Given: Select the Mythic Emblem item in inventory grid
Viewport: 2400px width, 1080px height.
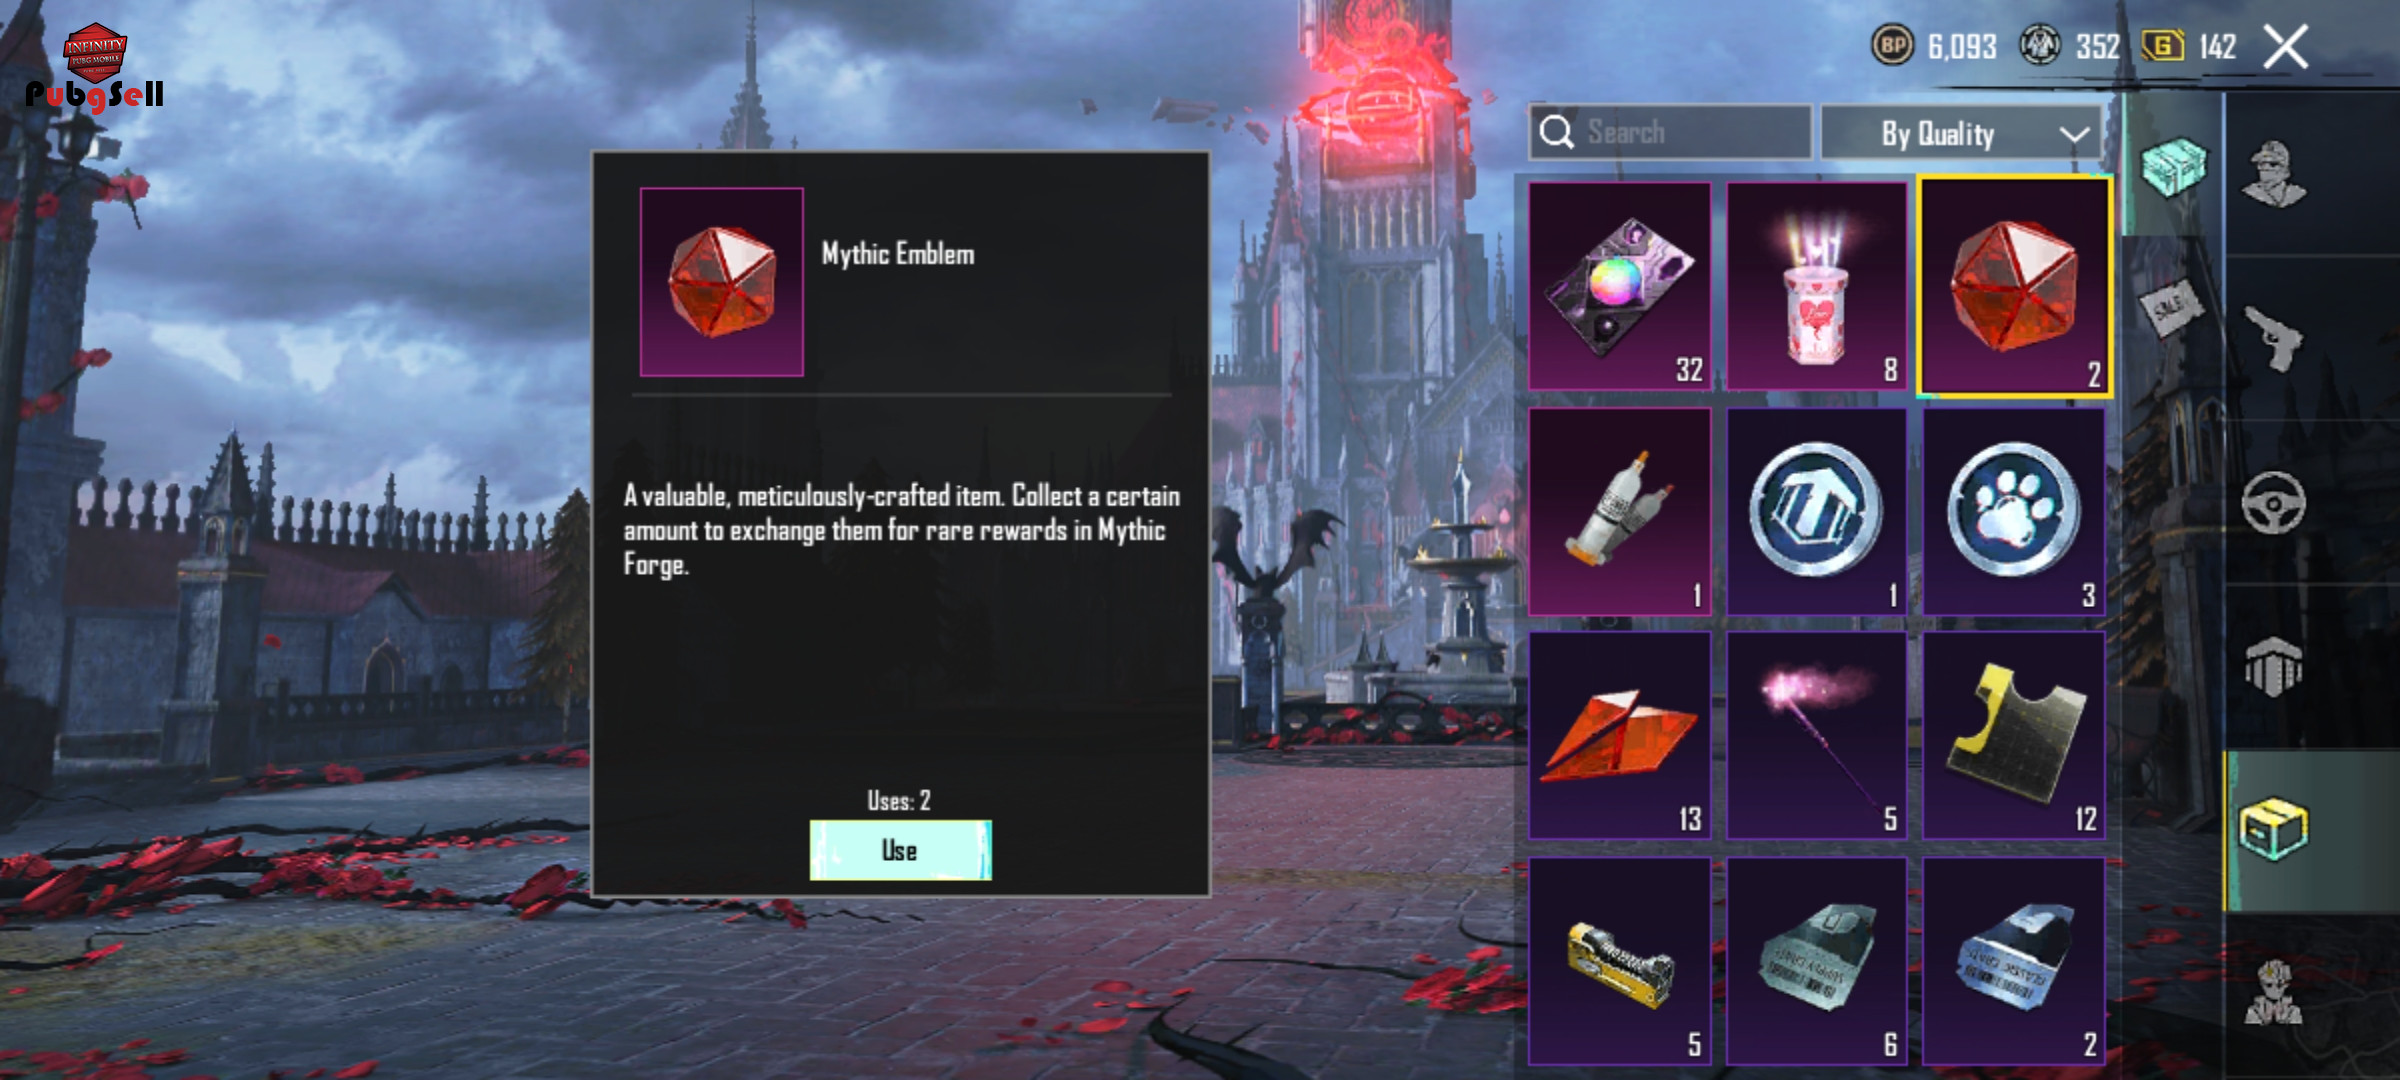Looking at the screenshot, I should (2014, 288).
